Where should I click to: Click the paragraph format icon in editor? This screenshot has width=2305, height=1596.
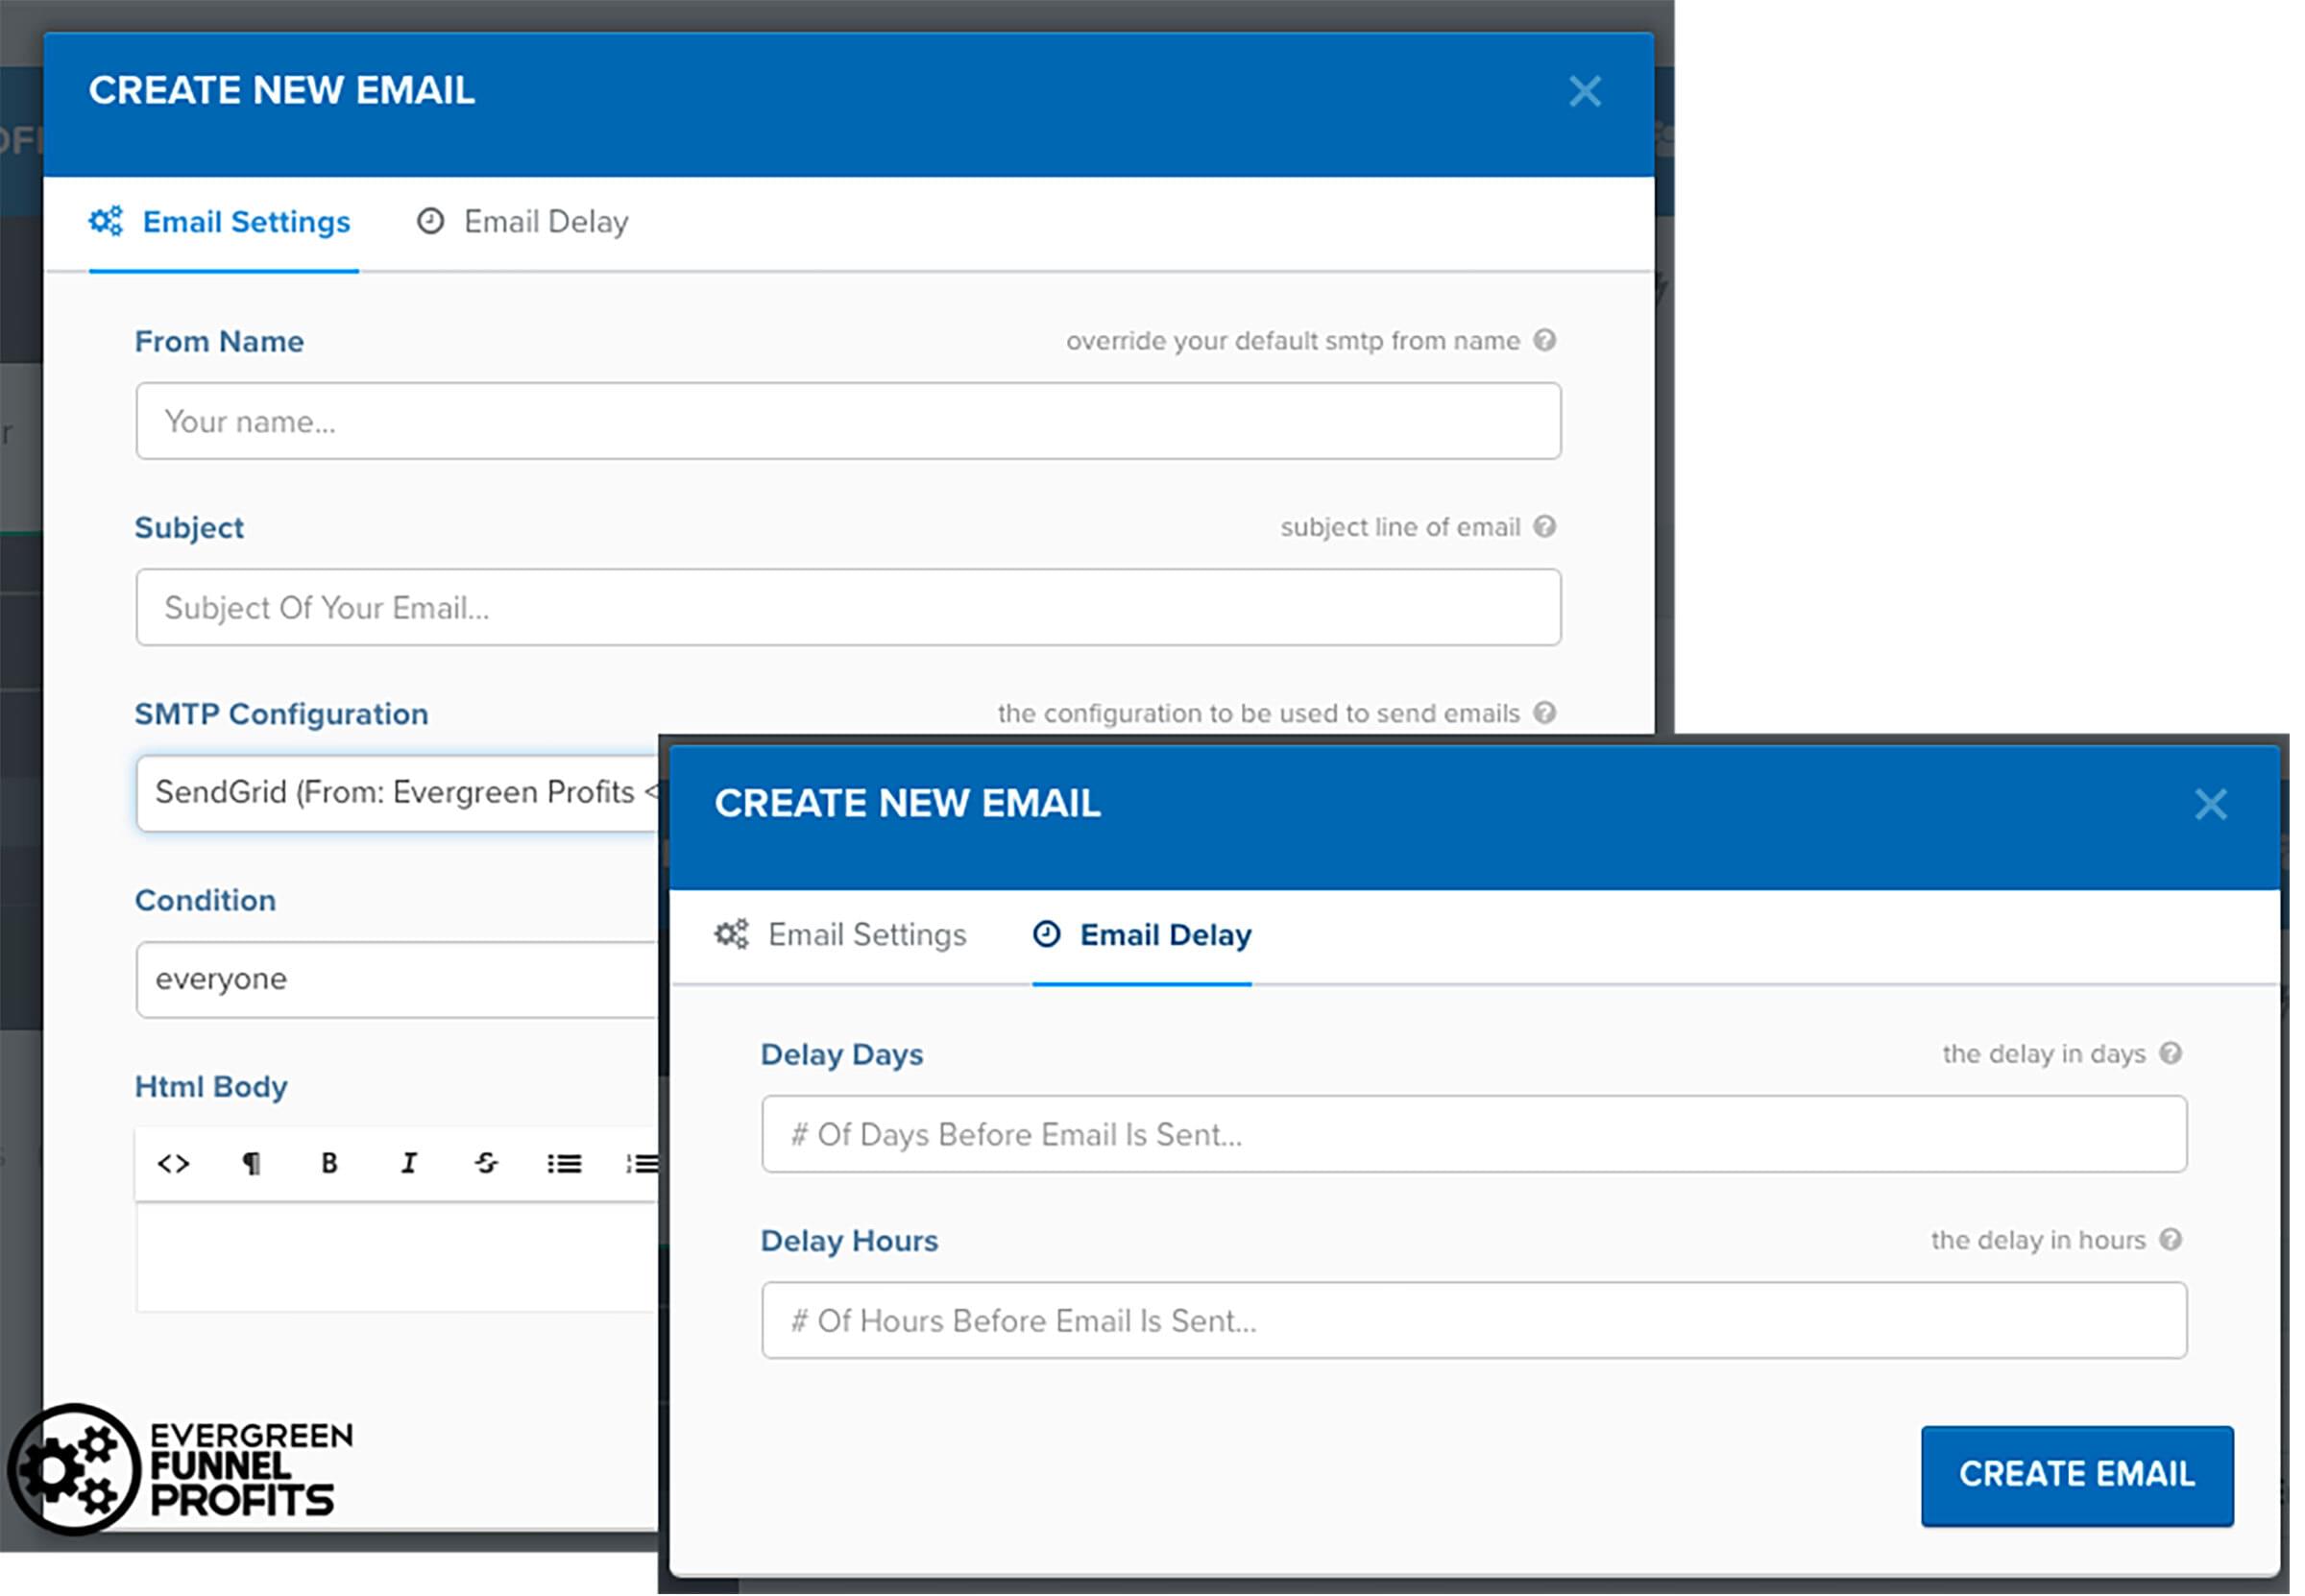tap(251, 1164)
